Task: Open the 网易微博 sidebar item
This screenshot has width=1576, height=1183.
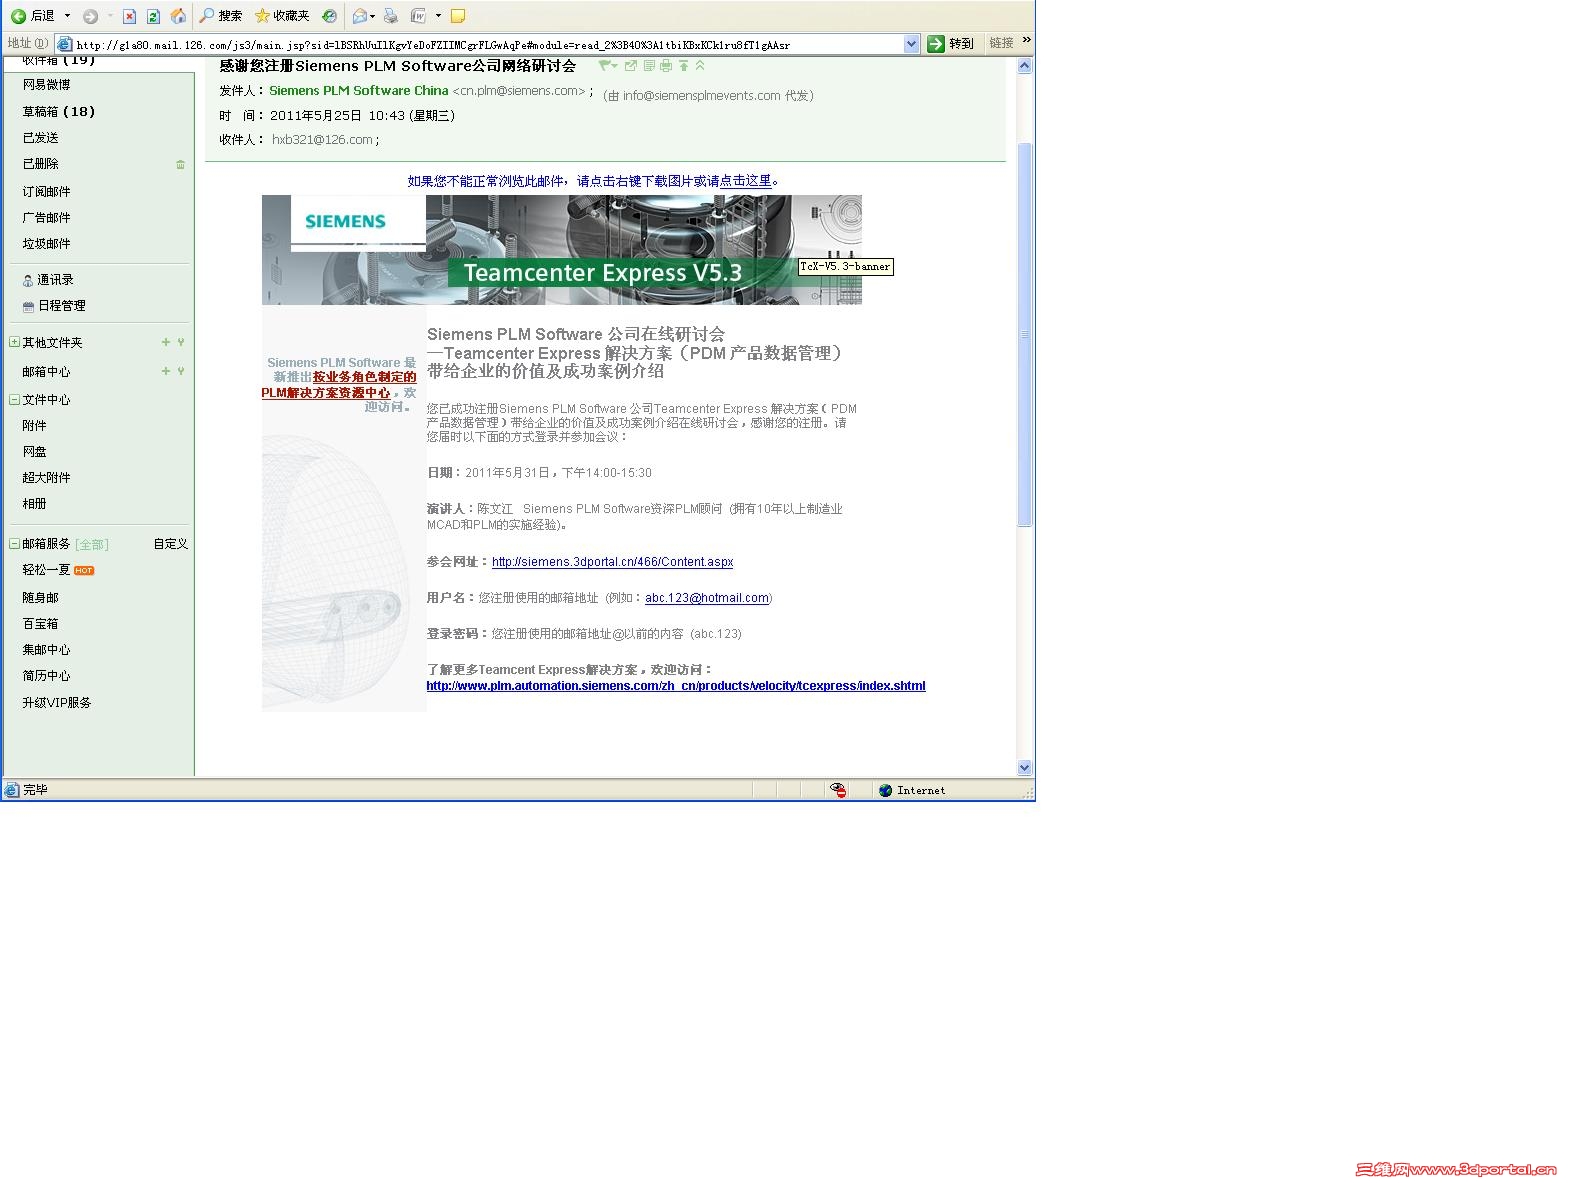Action: pos(47,85)
